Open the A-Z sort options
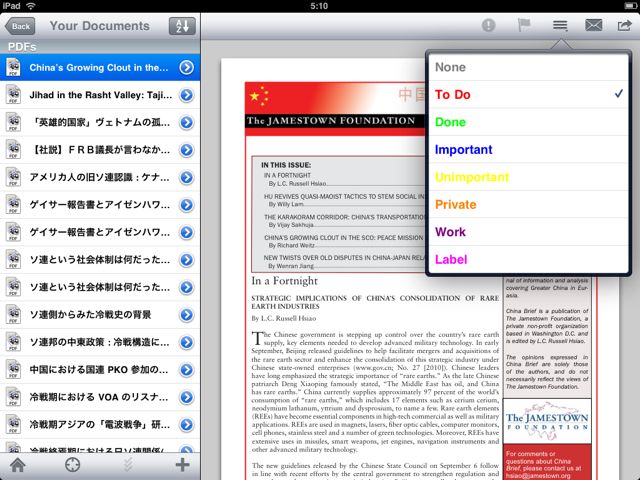The width and height of the screenshot is (640, 480). [x=182, y=26]
